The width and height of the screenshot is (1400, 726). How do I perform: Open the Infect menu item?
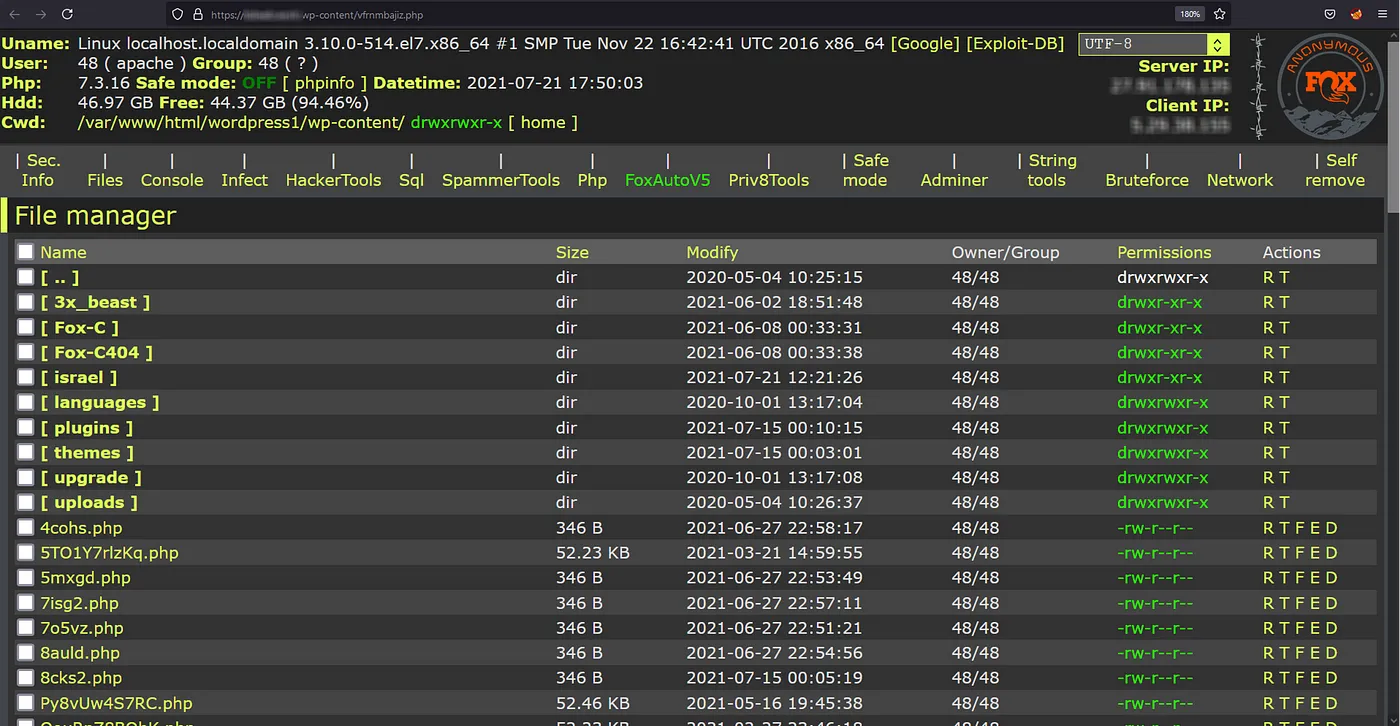(x=245, y=180)
